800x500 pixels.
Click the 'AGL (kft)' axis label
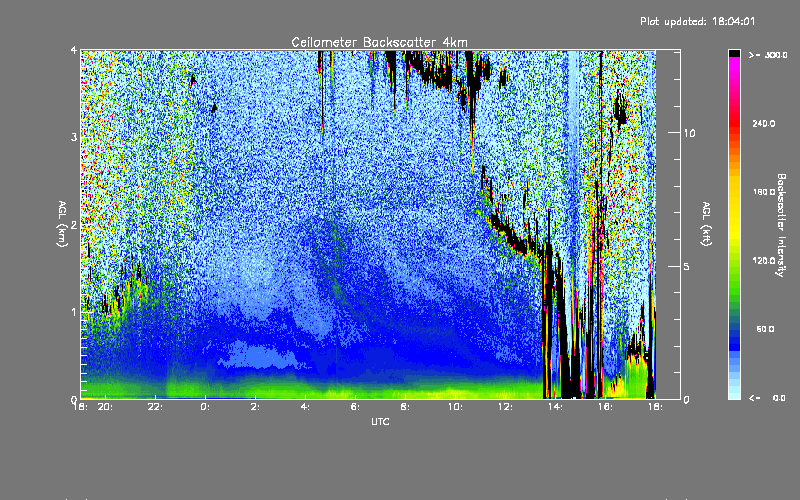(x=707, y=224)
